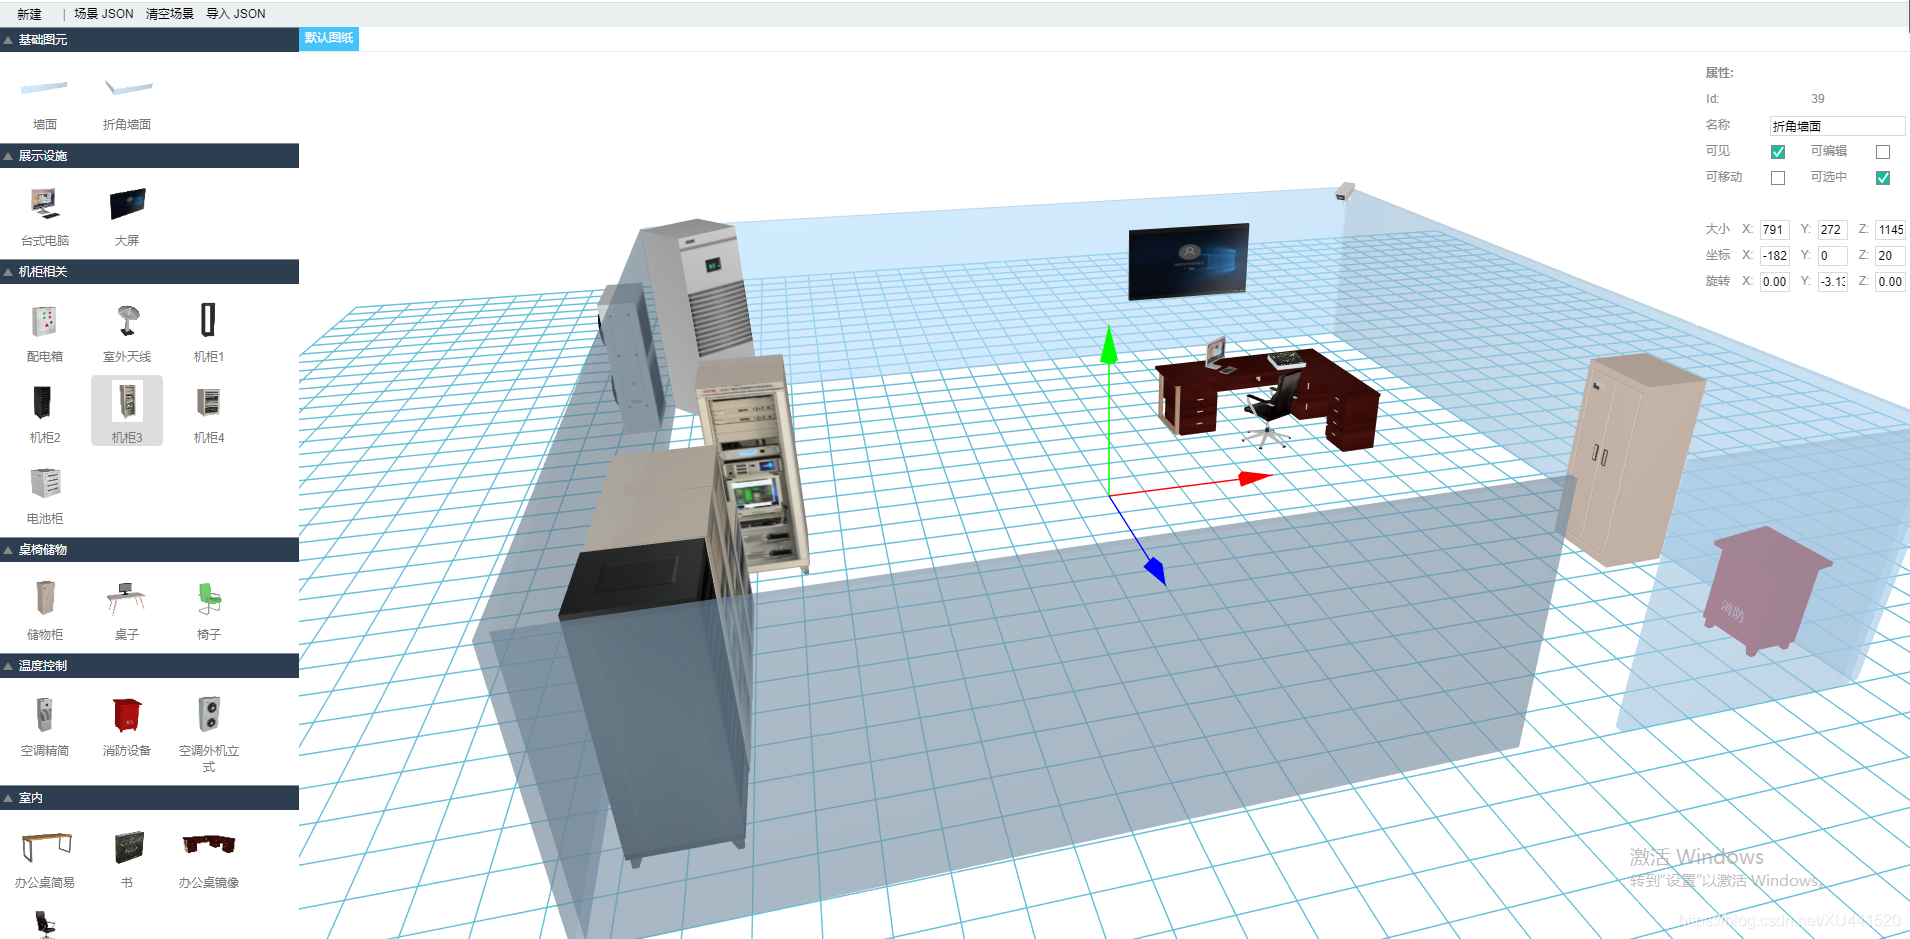Open the 场景 JSON menu item
The image size is (1910, 939).
tap(103, 14)
